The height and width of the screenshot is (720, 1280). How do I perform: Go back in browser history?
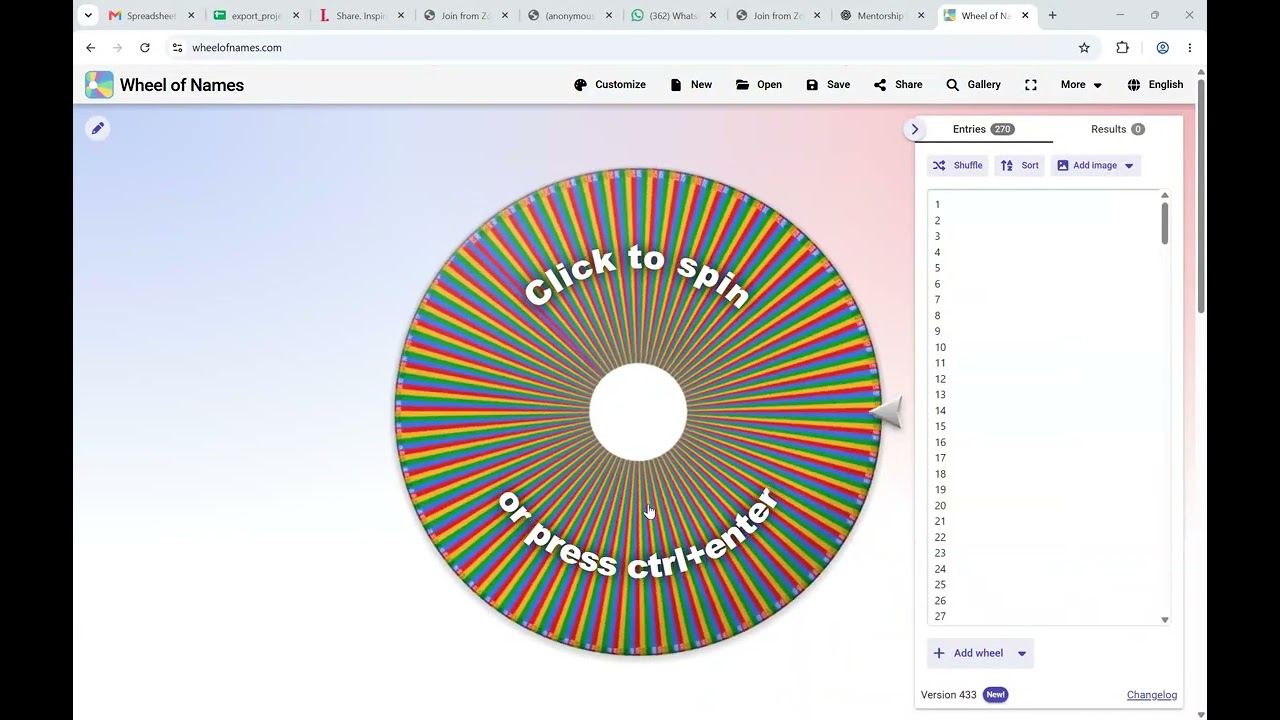click(x=91, y=47)
